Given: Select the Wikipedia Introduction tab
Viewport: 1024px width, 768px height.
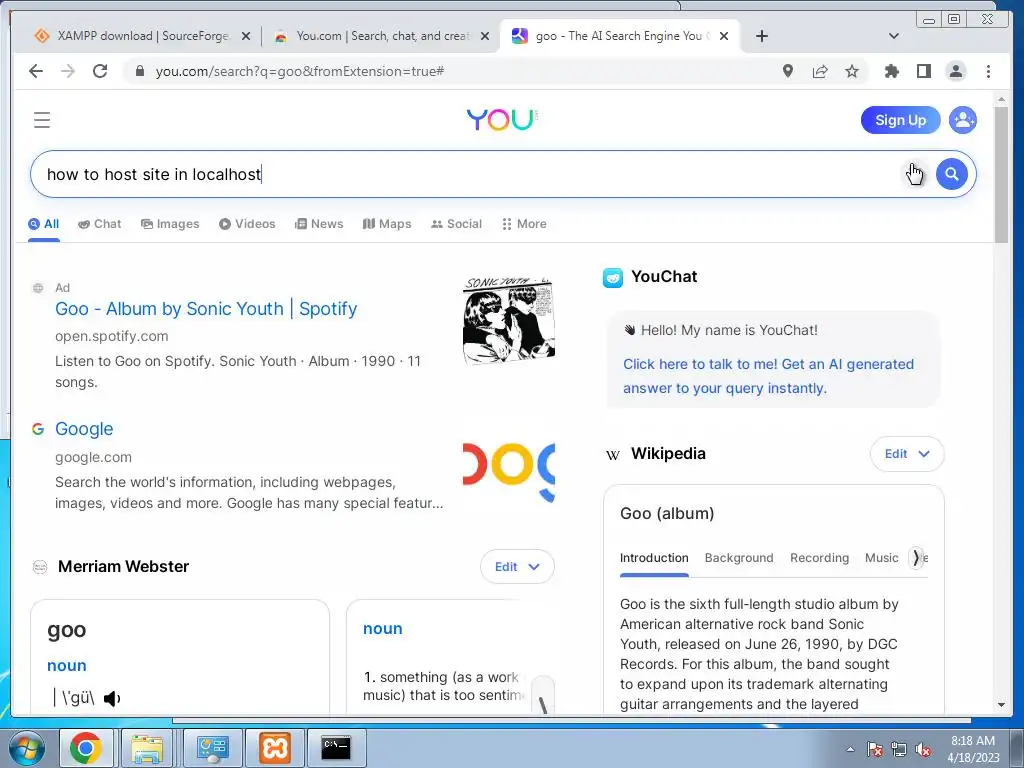Looking at the screenshot, I should point(654,558).
